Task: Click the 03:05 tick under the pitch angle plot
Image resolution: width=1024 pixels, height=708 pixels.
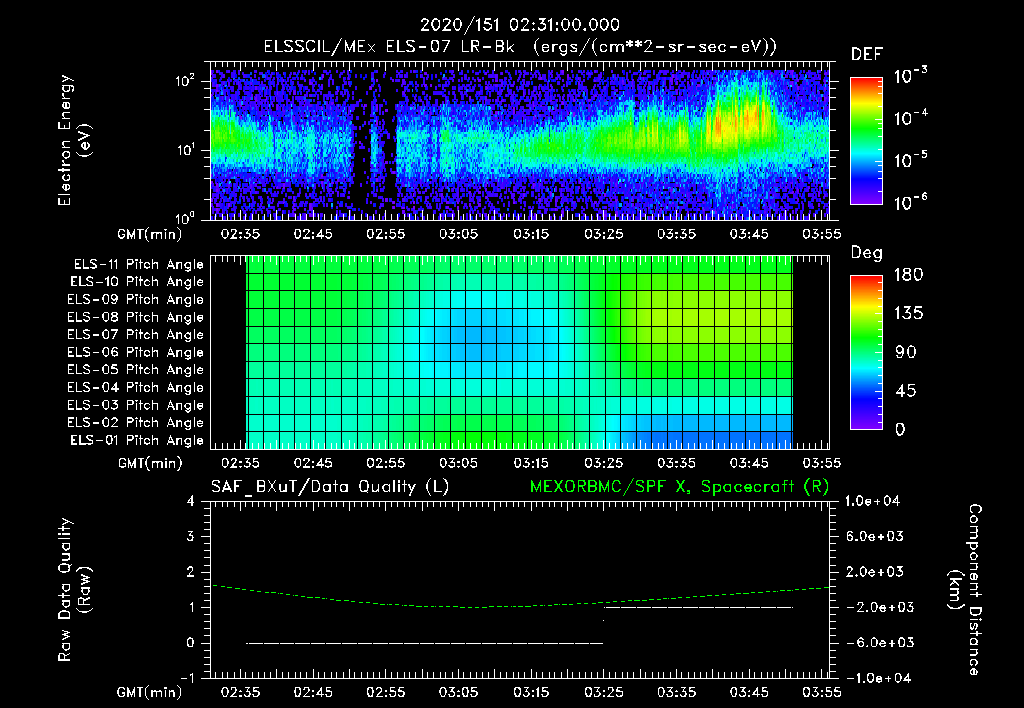Action: [458, 464]
